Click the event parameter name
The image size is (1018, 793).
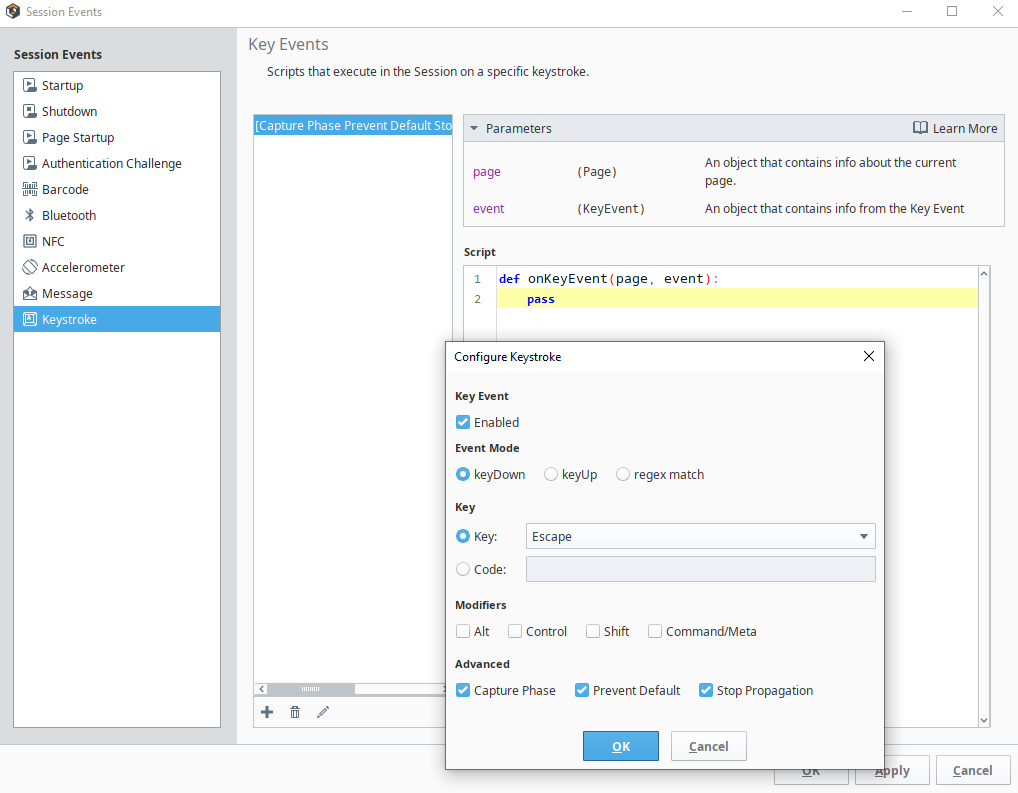click(x=488, y=208)
